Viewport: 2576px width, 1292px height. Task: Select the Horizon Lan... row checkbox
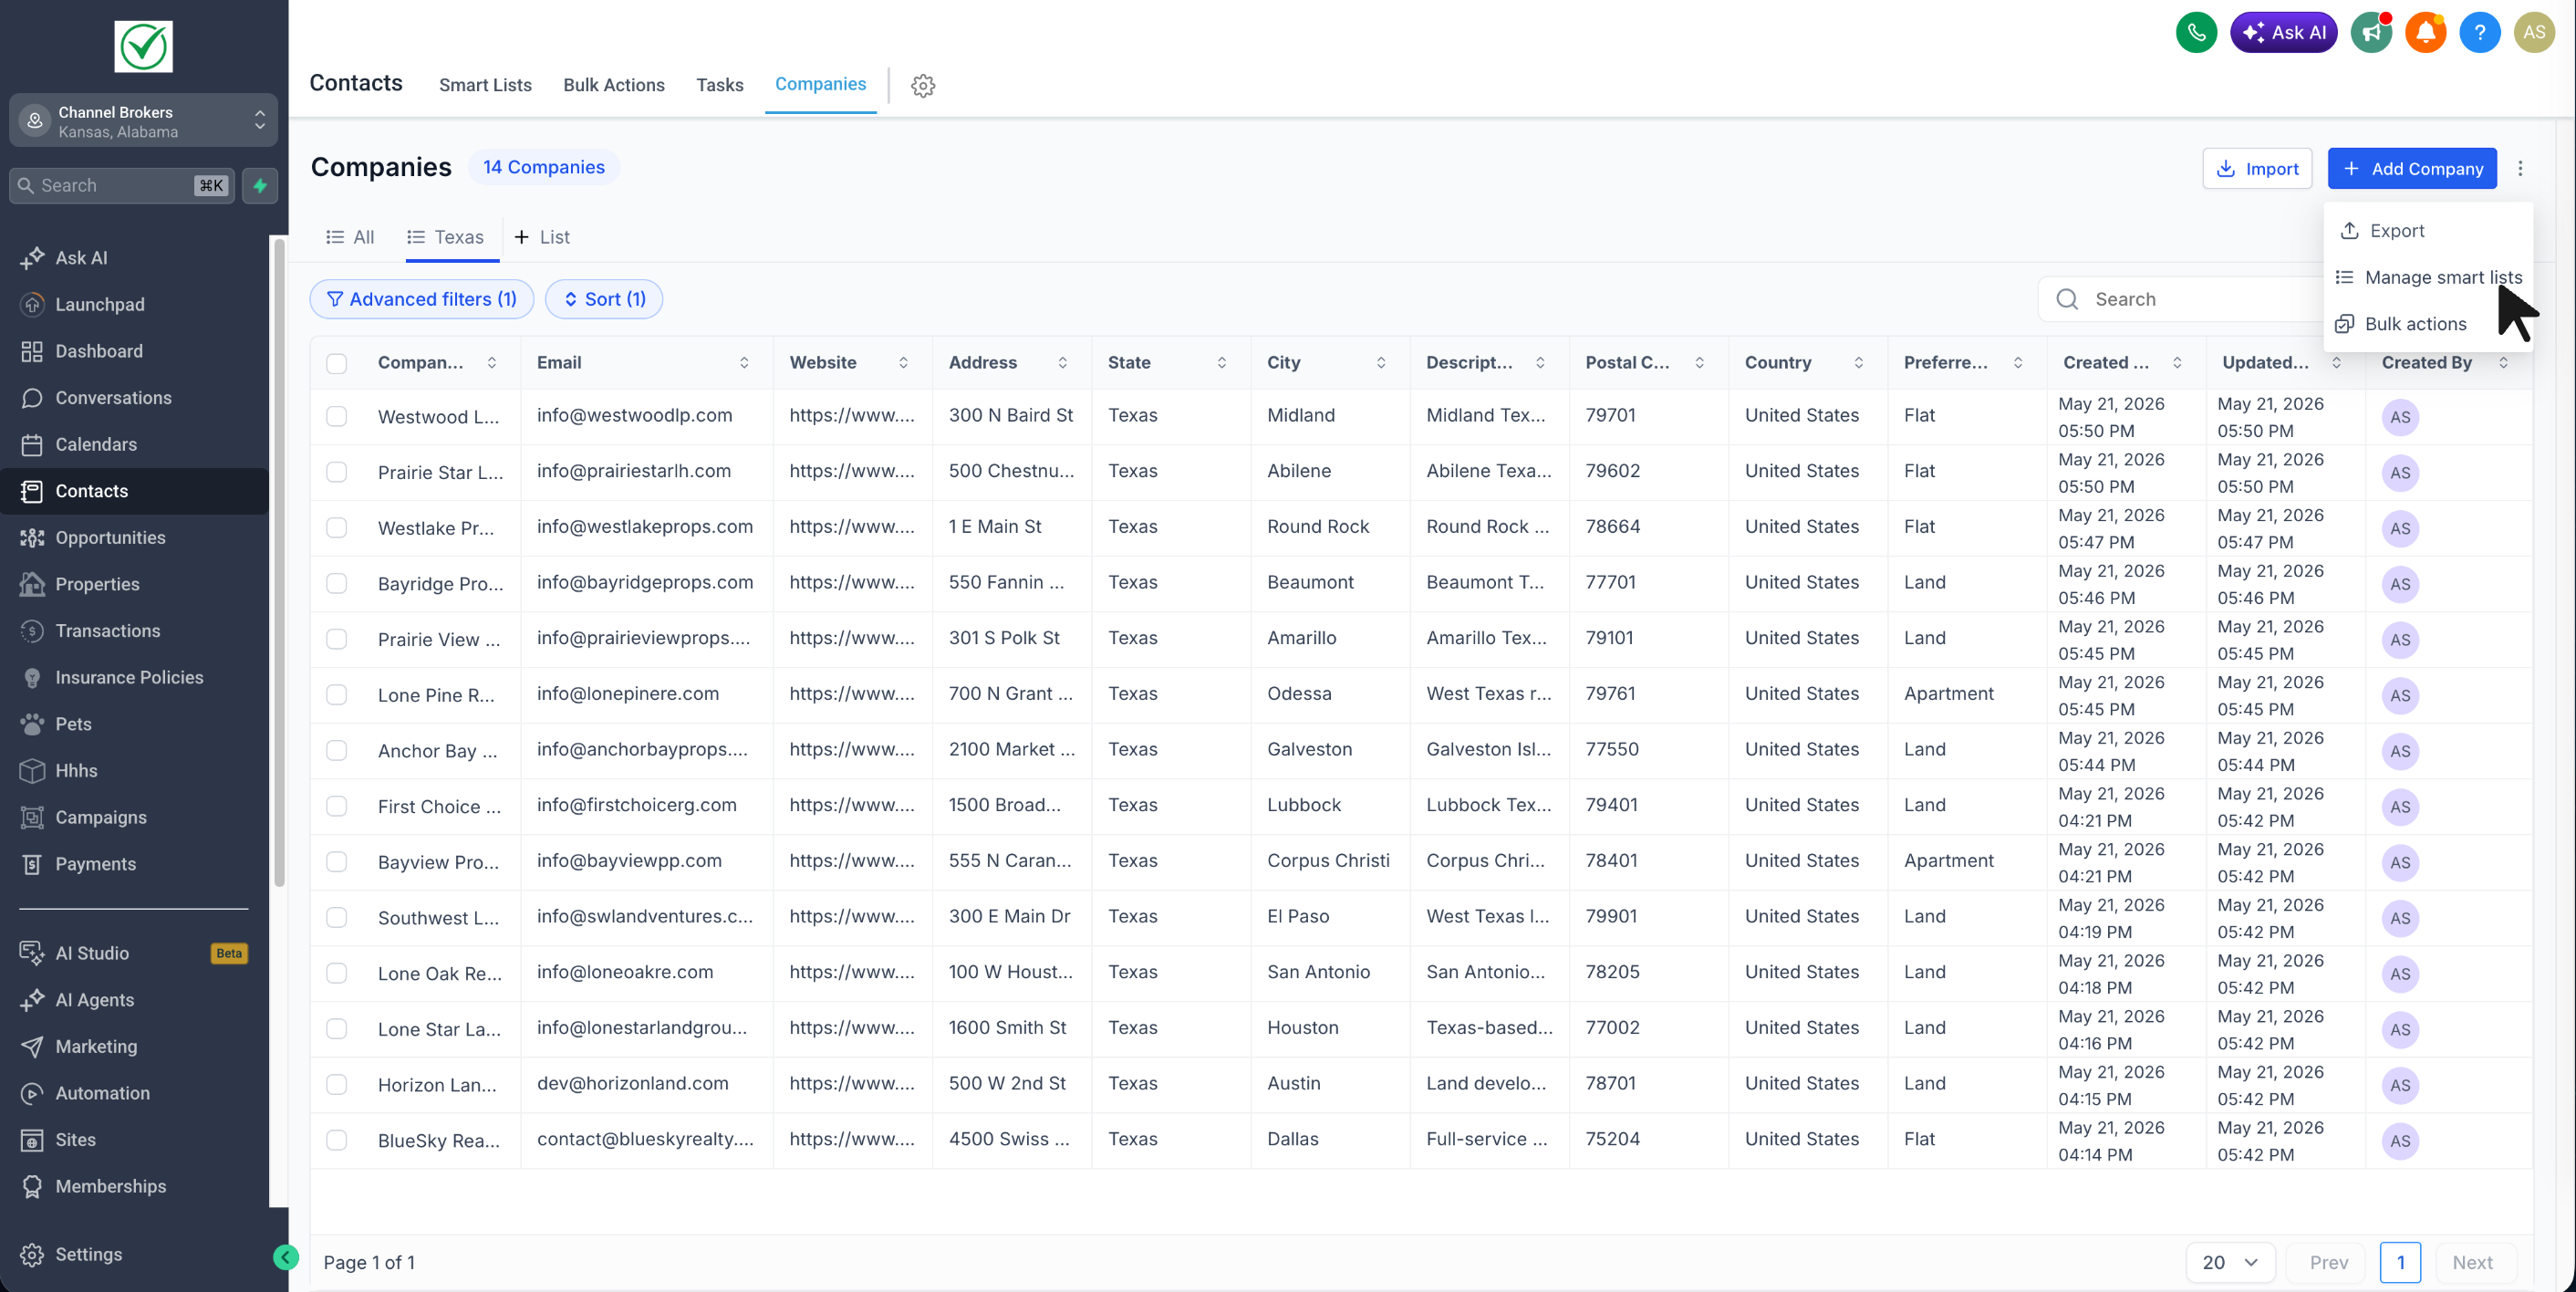point(337,1085)
